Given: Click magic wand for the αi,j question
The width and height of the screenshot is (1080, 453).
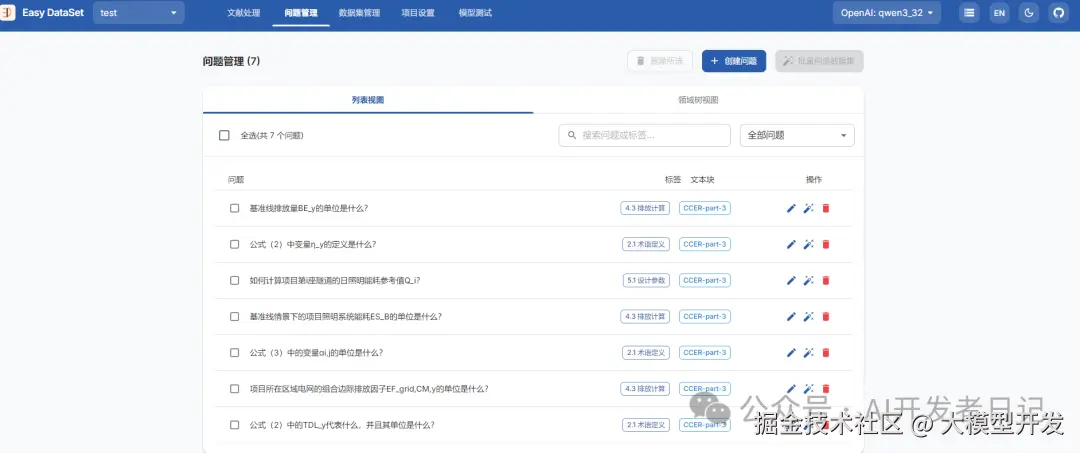Looking at the screenshot, I should point(809,352).
